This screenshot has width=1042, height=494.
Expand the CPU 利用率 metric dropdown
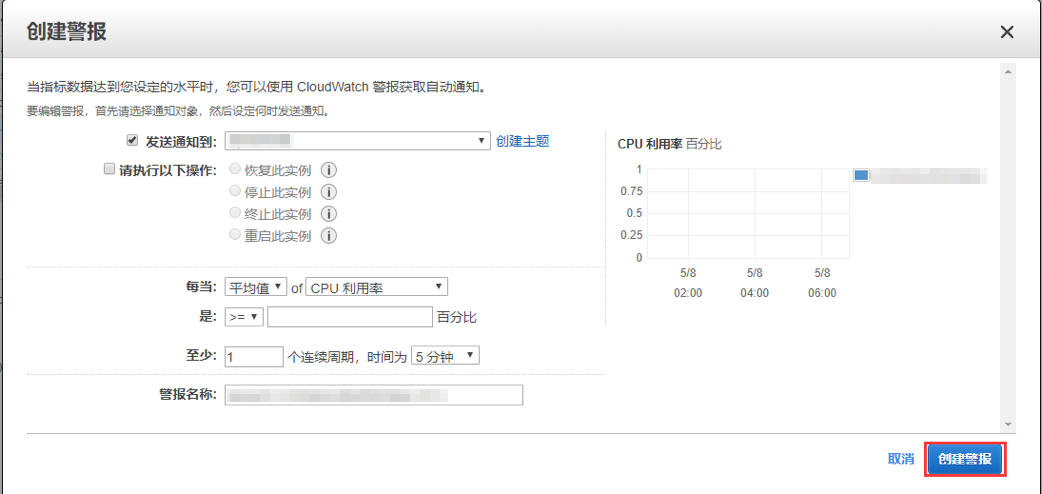376,287
